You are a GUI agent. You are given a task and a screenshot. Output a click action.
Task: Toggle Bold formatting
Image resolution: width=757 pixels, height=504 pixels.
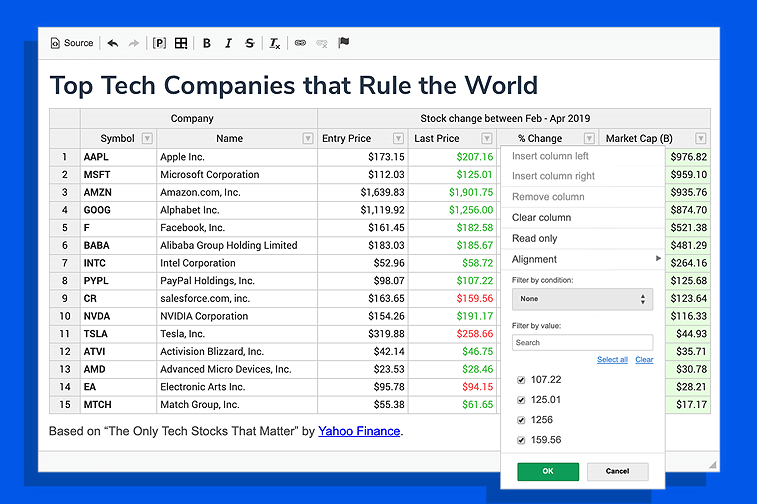tap(207, 43)
